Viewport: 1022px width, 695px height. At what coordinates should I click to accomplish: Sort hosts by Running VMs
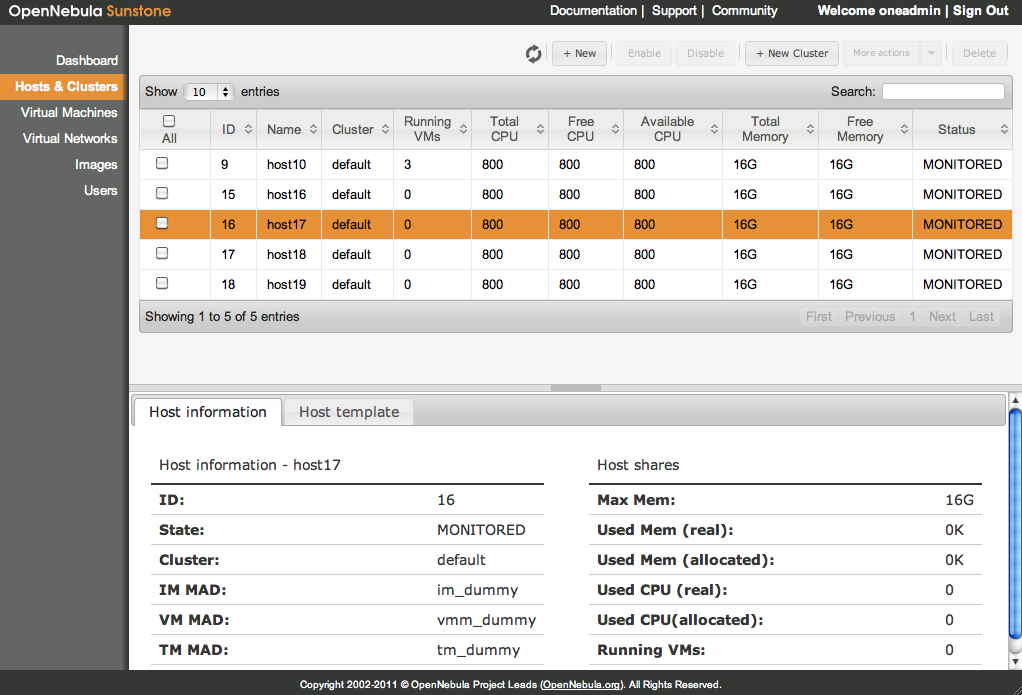(x=427, y=128)
